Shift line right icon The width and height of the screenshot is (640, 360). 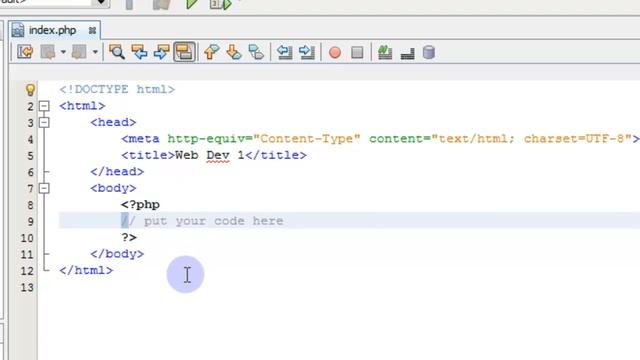click(x=307, y=52)
